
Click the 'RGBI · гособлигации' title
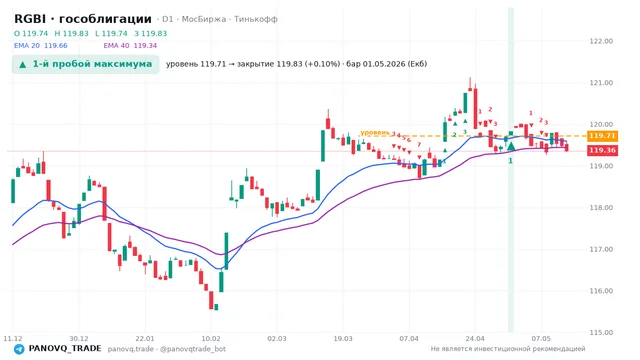[83, 19]
